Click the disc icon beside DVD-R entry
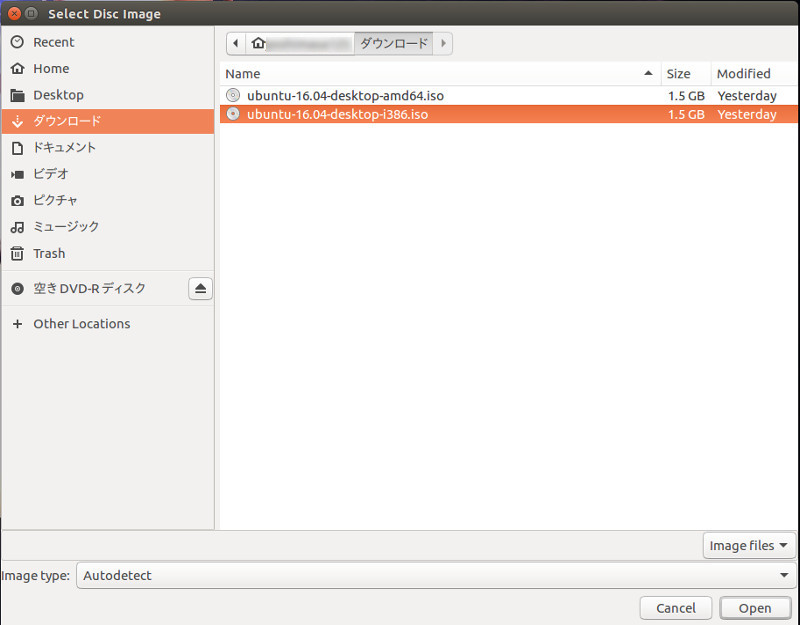The height and width of the screenshot is (625, 800). tap(17, 289)
